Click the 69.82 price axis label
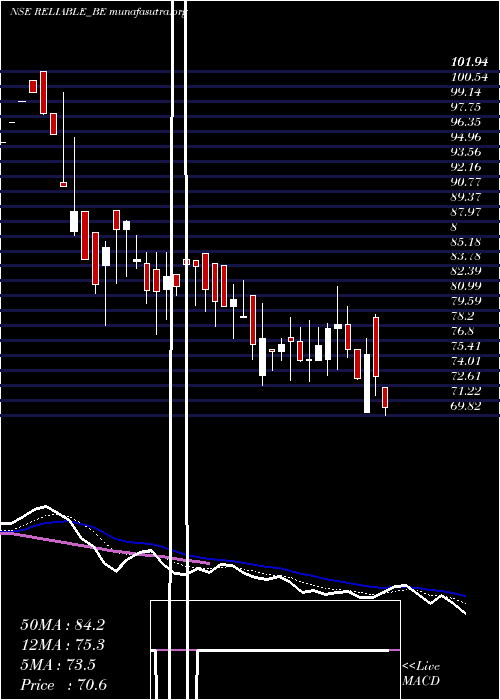 (466, 407)
